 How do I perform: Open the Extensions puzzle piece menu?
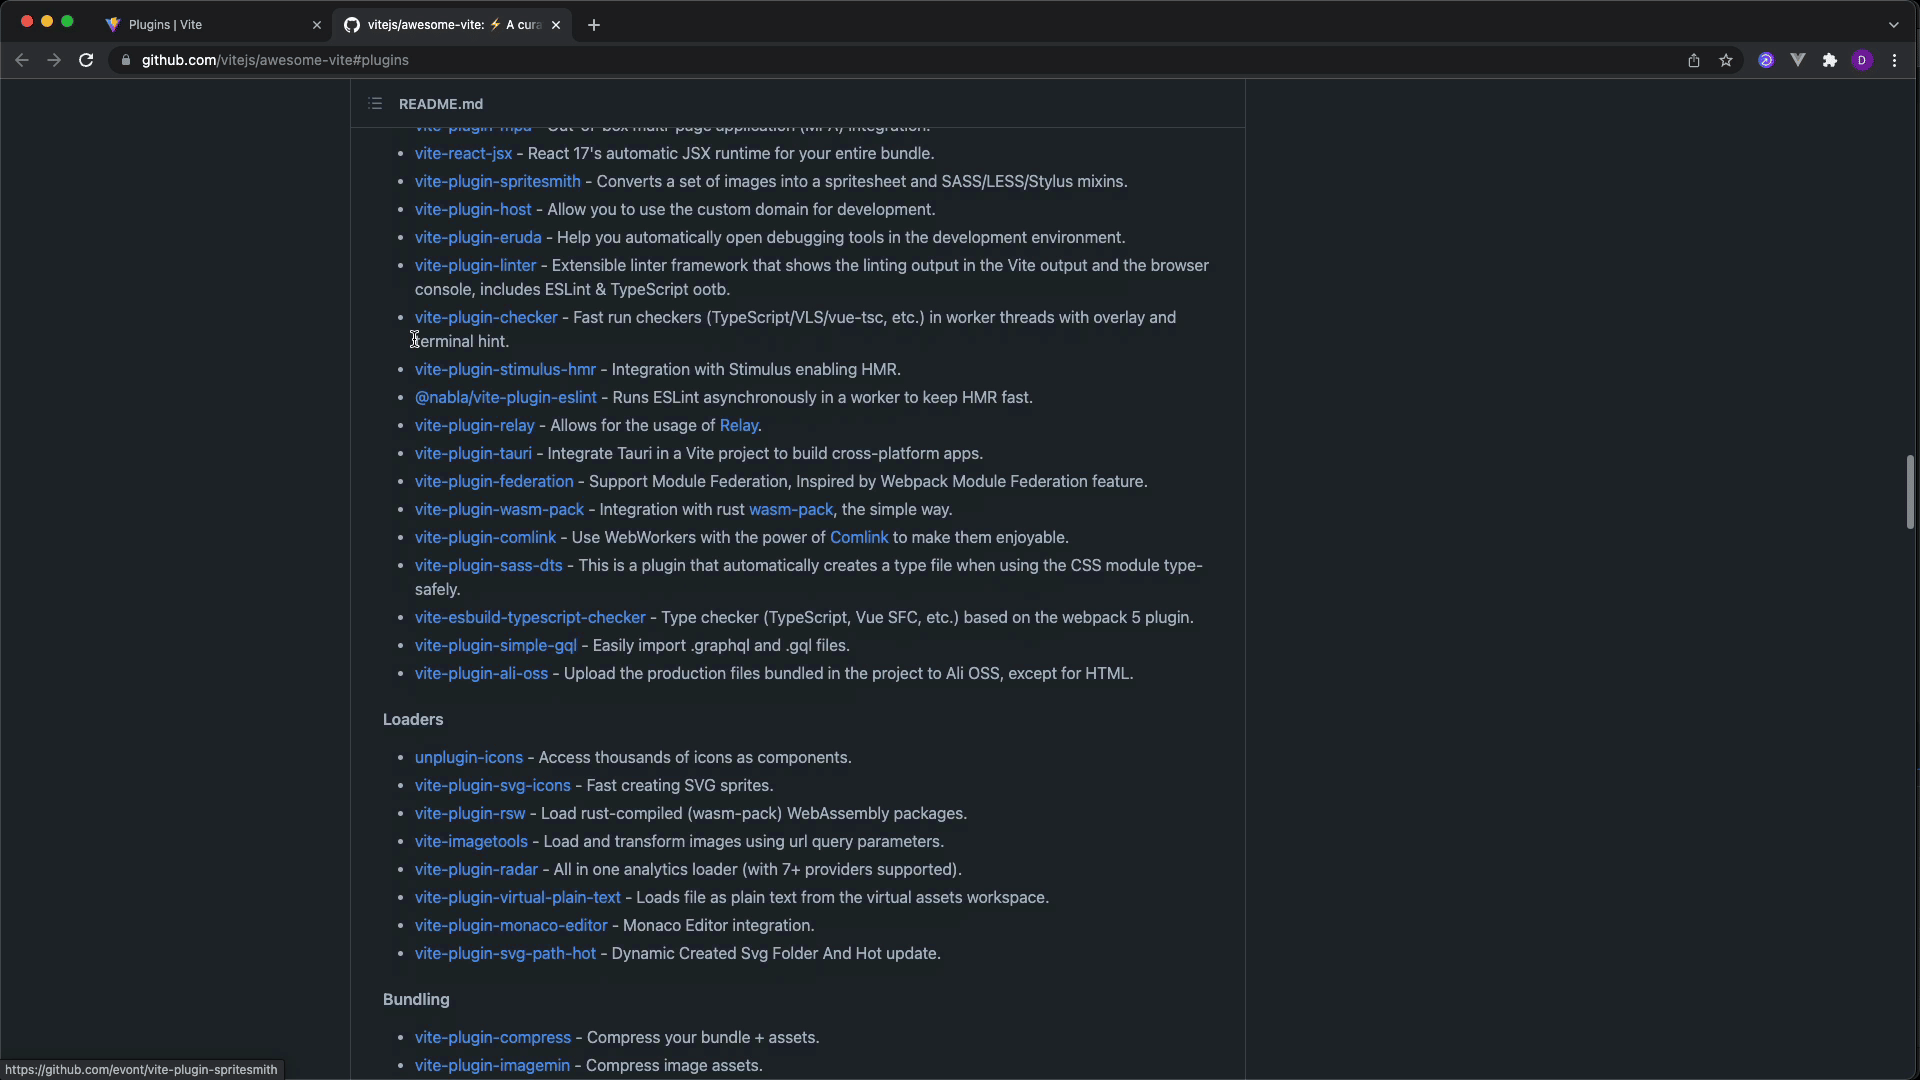pyautogui.click(x=1830, y=60)
